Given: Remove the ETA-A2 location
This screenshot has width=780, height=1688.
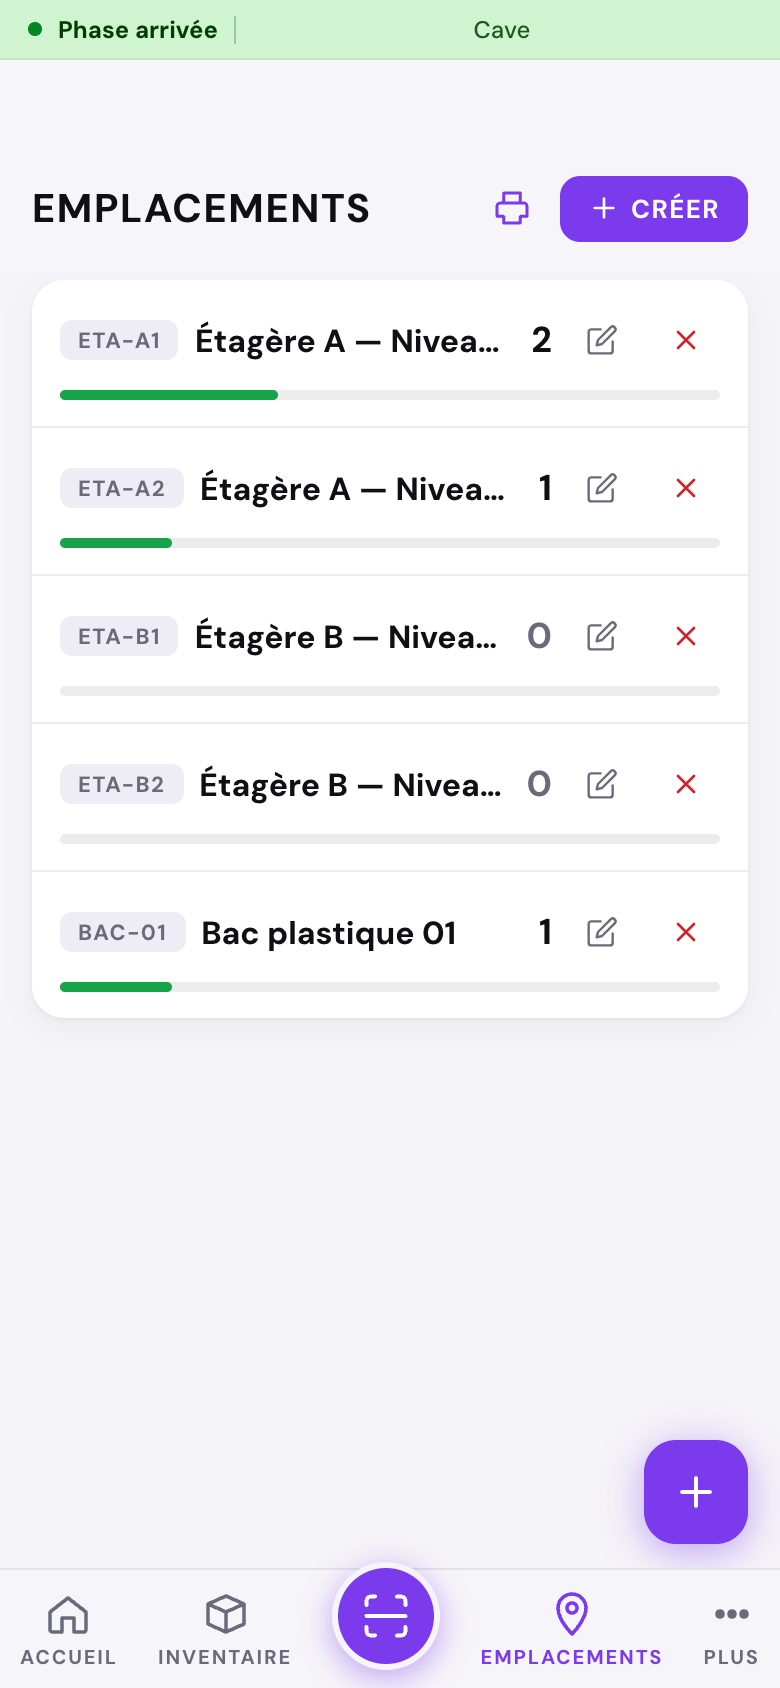Looking at the screenshot, I should click(686, 488).
